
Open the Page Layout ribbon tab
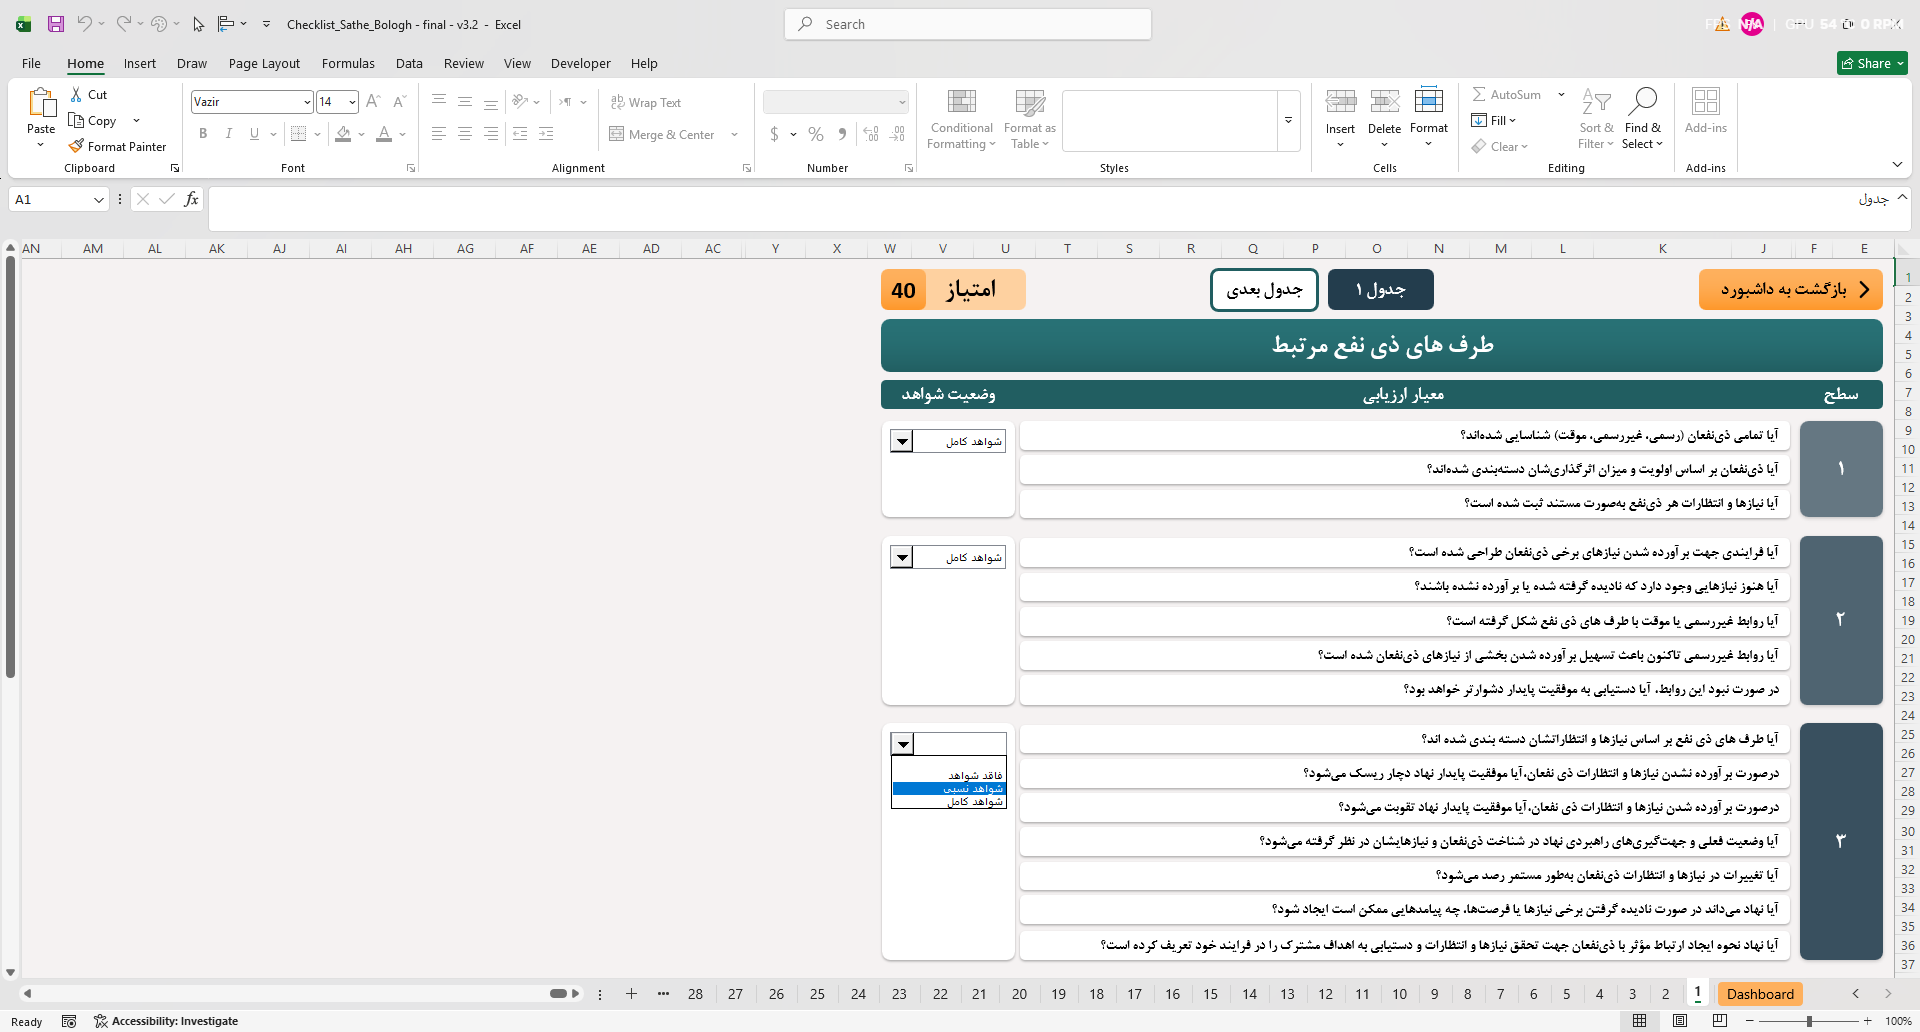coord(264,63)
